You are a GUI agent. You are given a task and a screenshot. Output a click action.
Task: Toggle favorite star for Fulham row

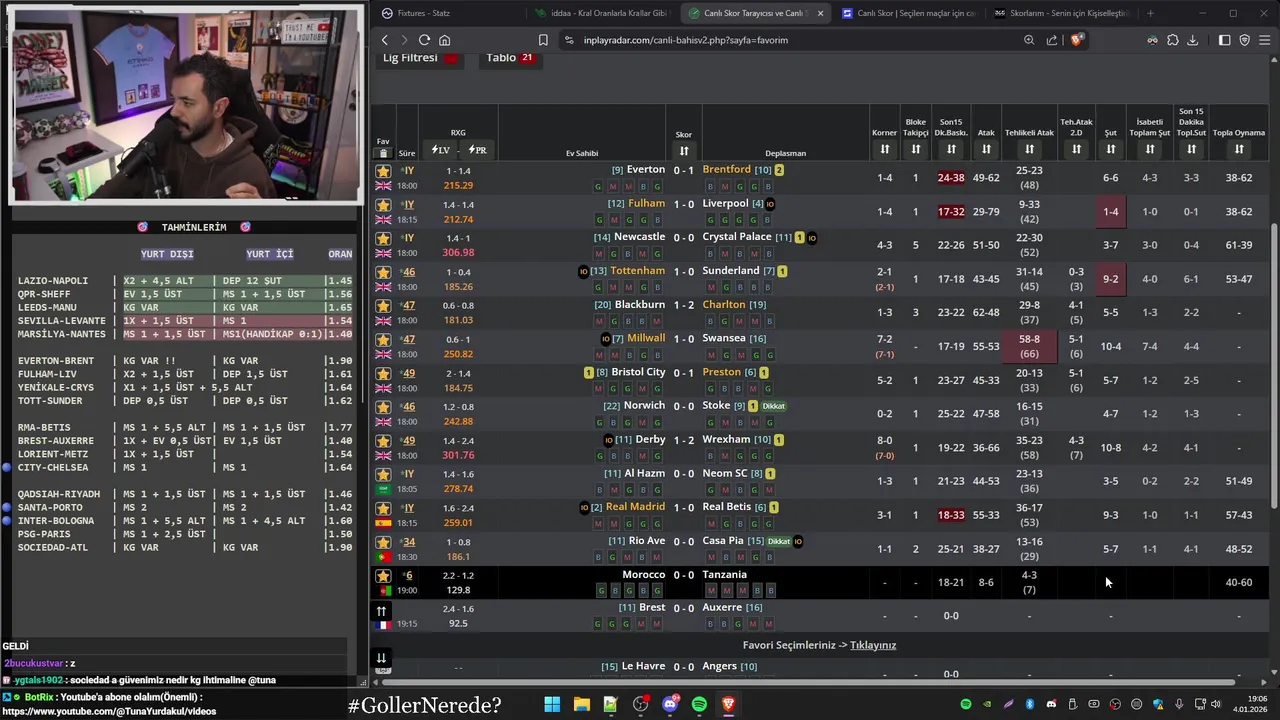[x=383, y=205]
